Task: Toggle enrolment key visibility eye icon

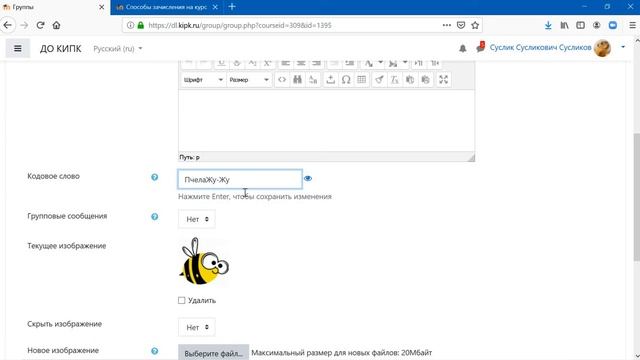Action: pyautogui.click(x=308, y=178)
